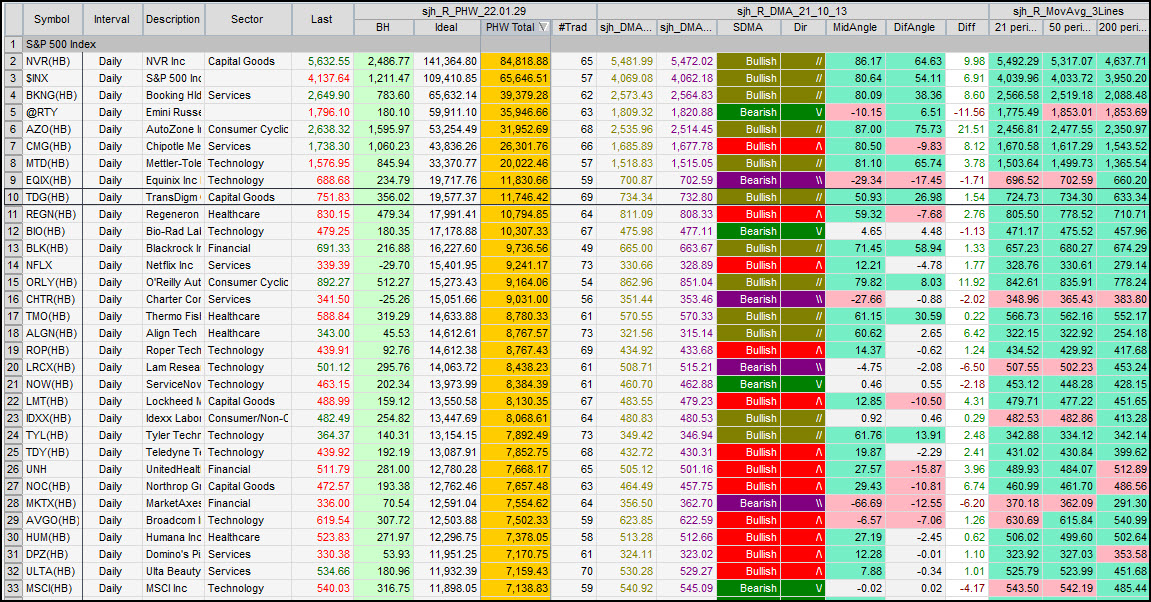Select the @RTY symbol cell

point(53,112)
